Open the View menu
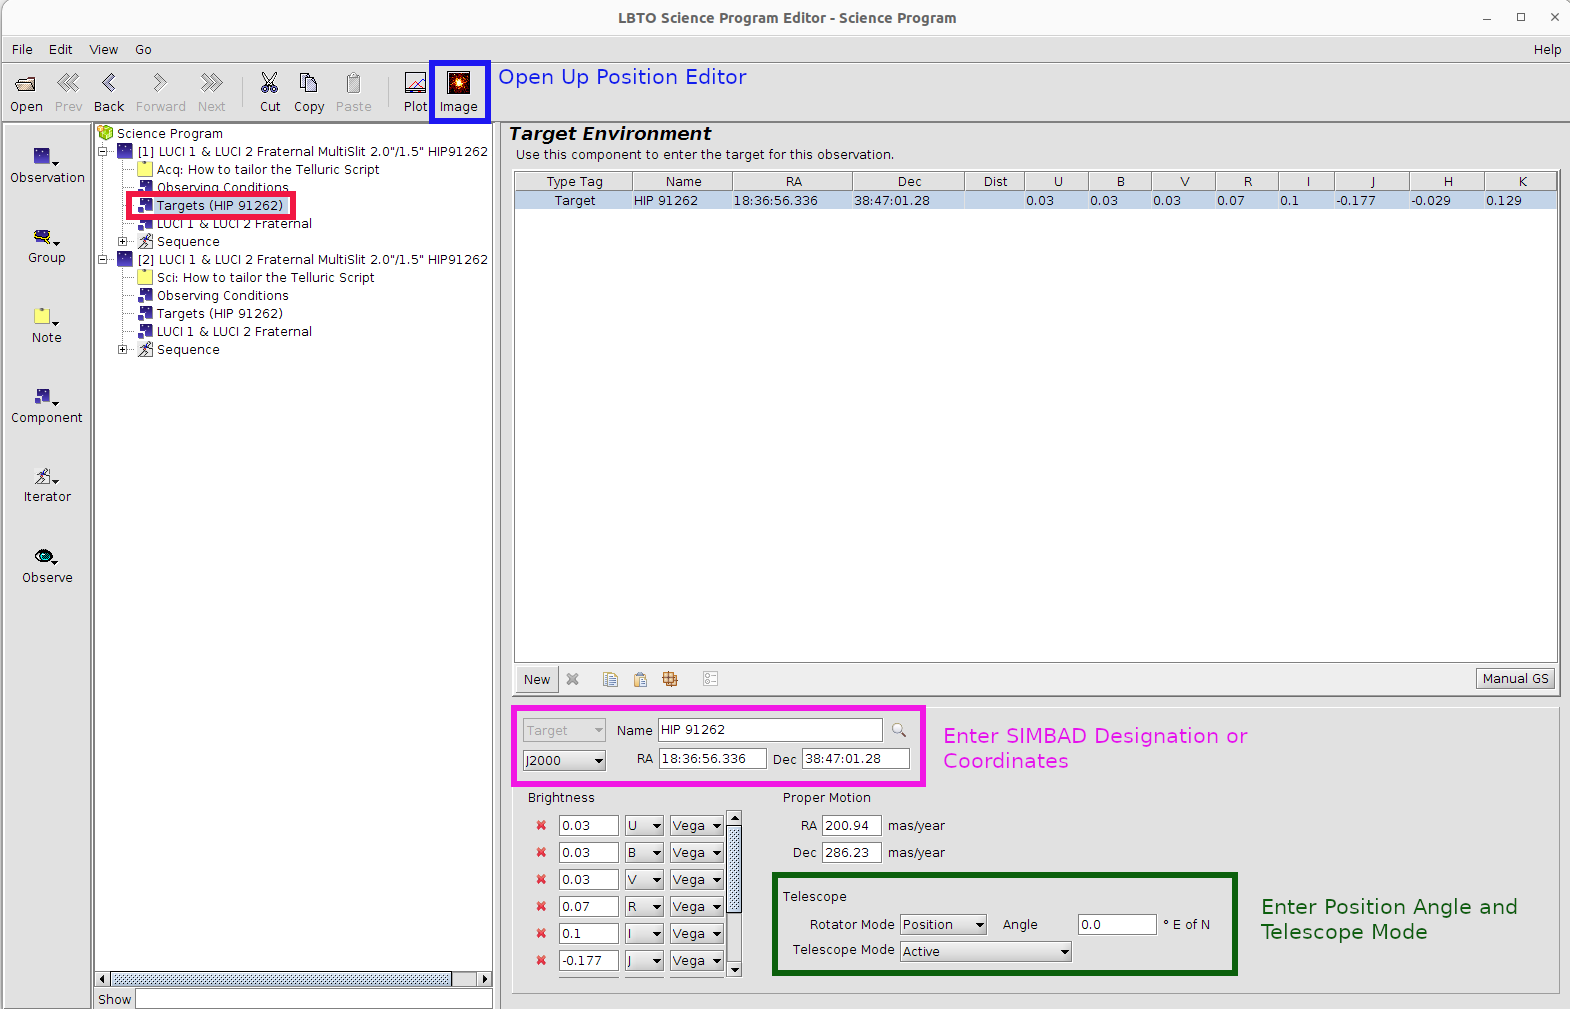The height and width of the screenshot is (1009, 1570). tap(103, 49)
